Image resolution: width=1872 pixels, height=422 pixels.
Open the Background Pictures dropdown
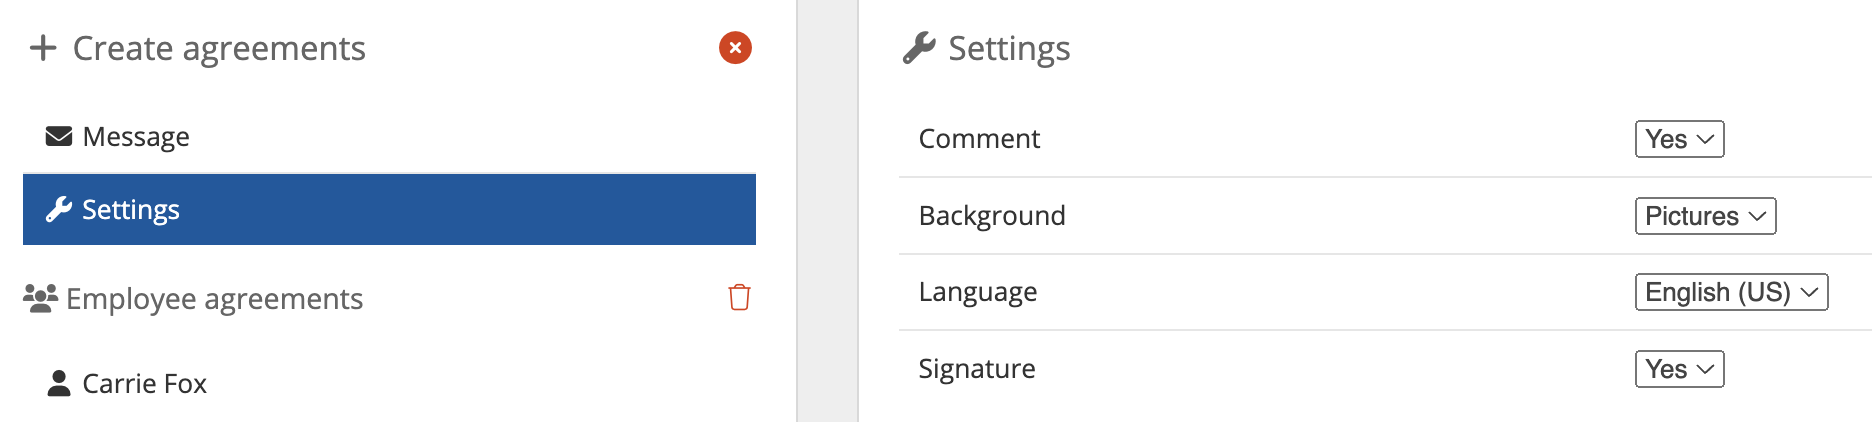click(x=1705, y=216)
